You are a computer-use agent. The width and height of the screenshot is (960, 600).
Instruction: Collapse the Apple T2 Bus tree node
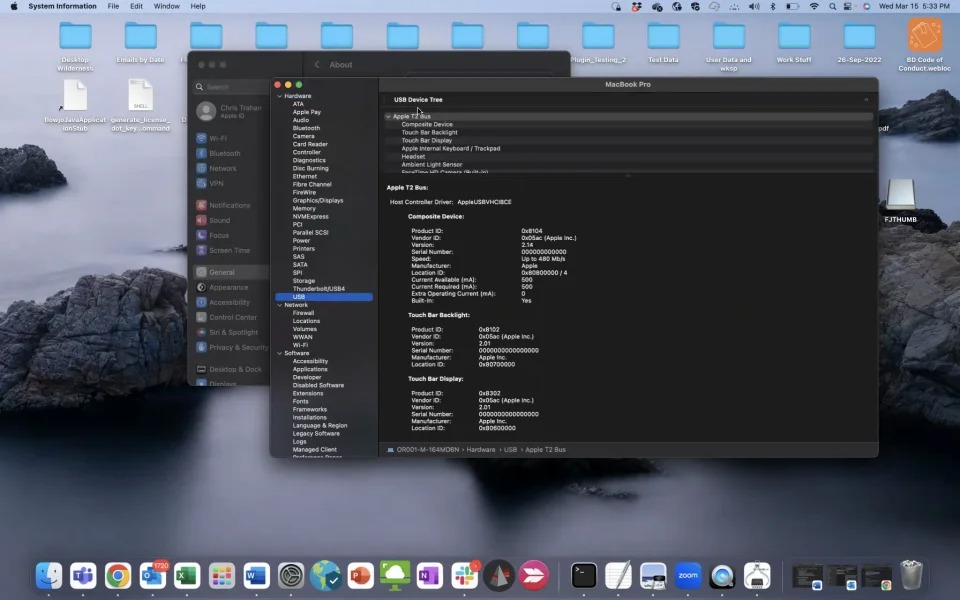pyautogui.click(x=388, y=117)
